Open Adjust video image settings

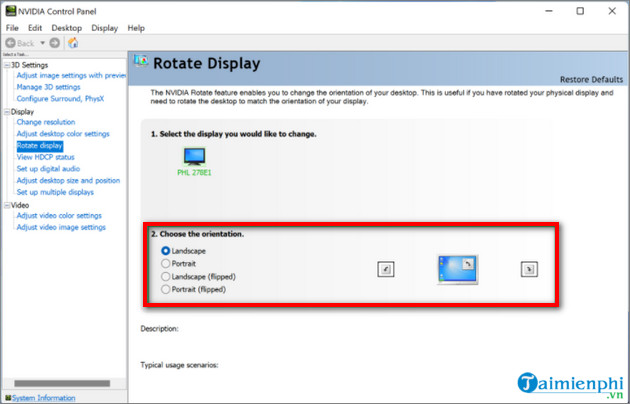[x=61, y=227]
